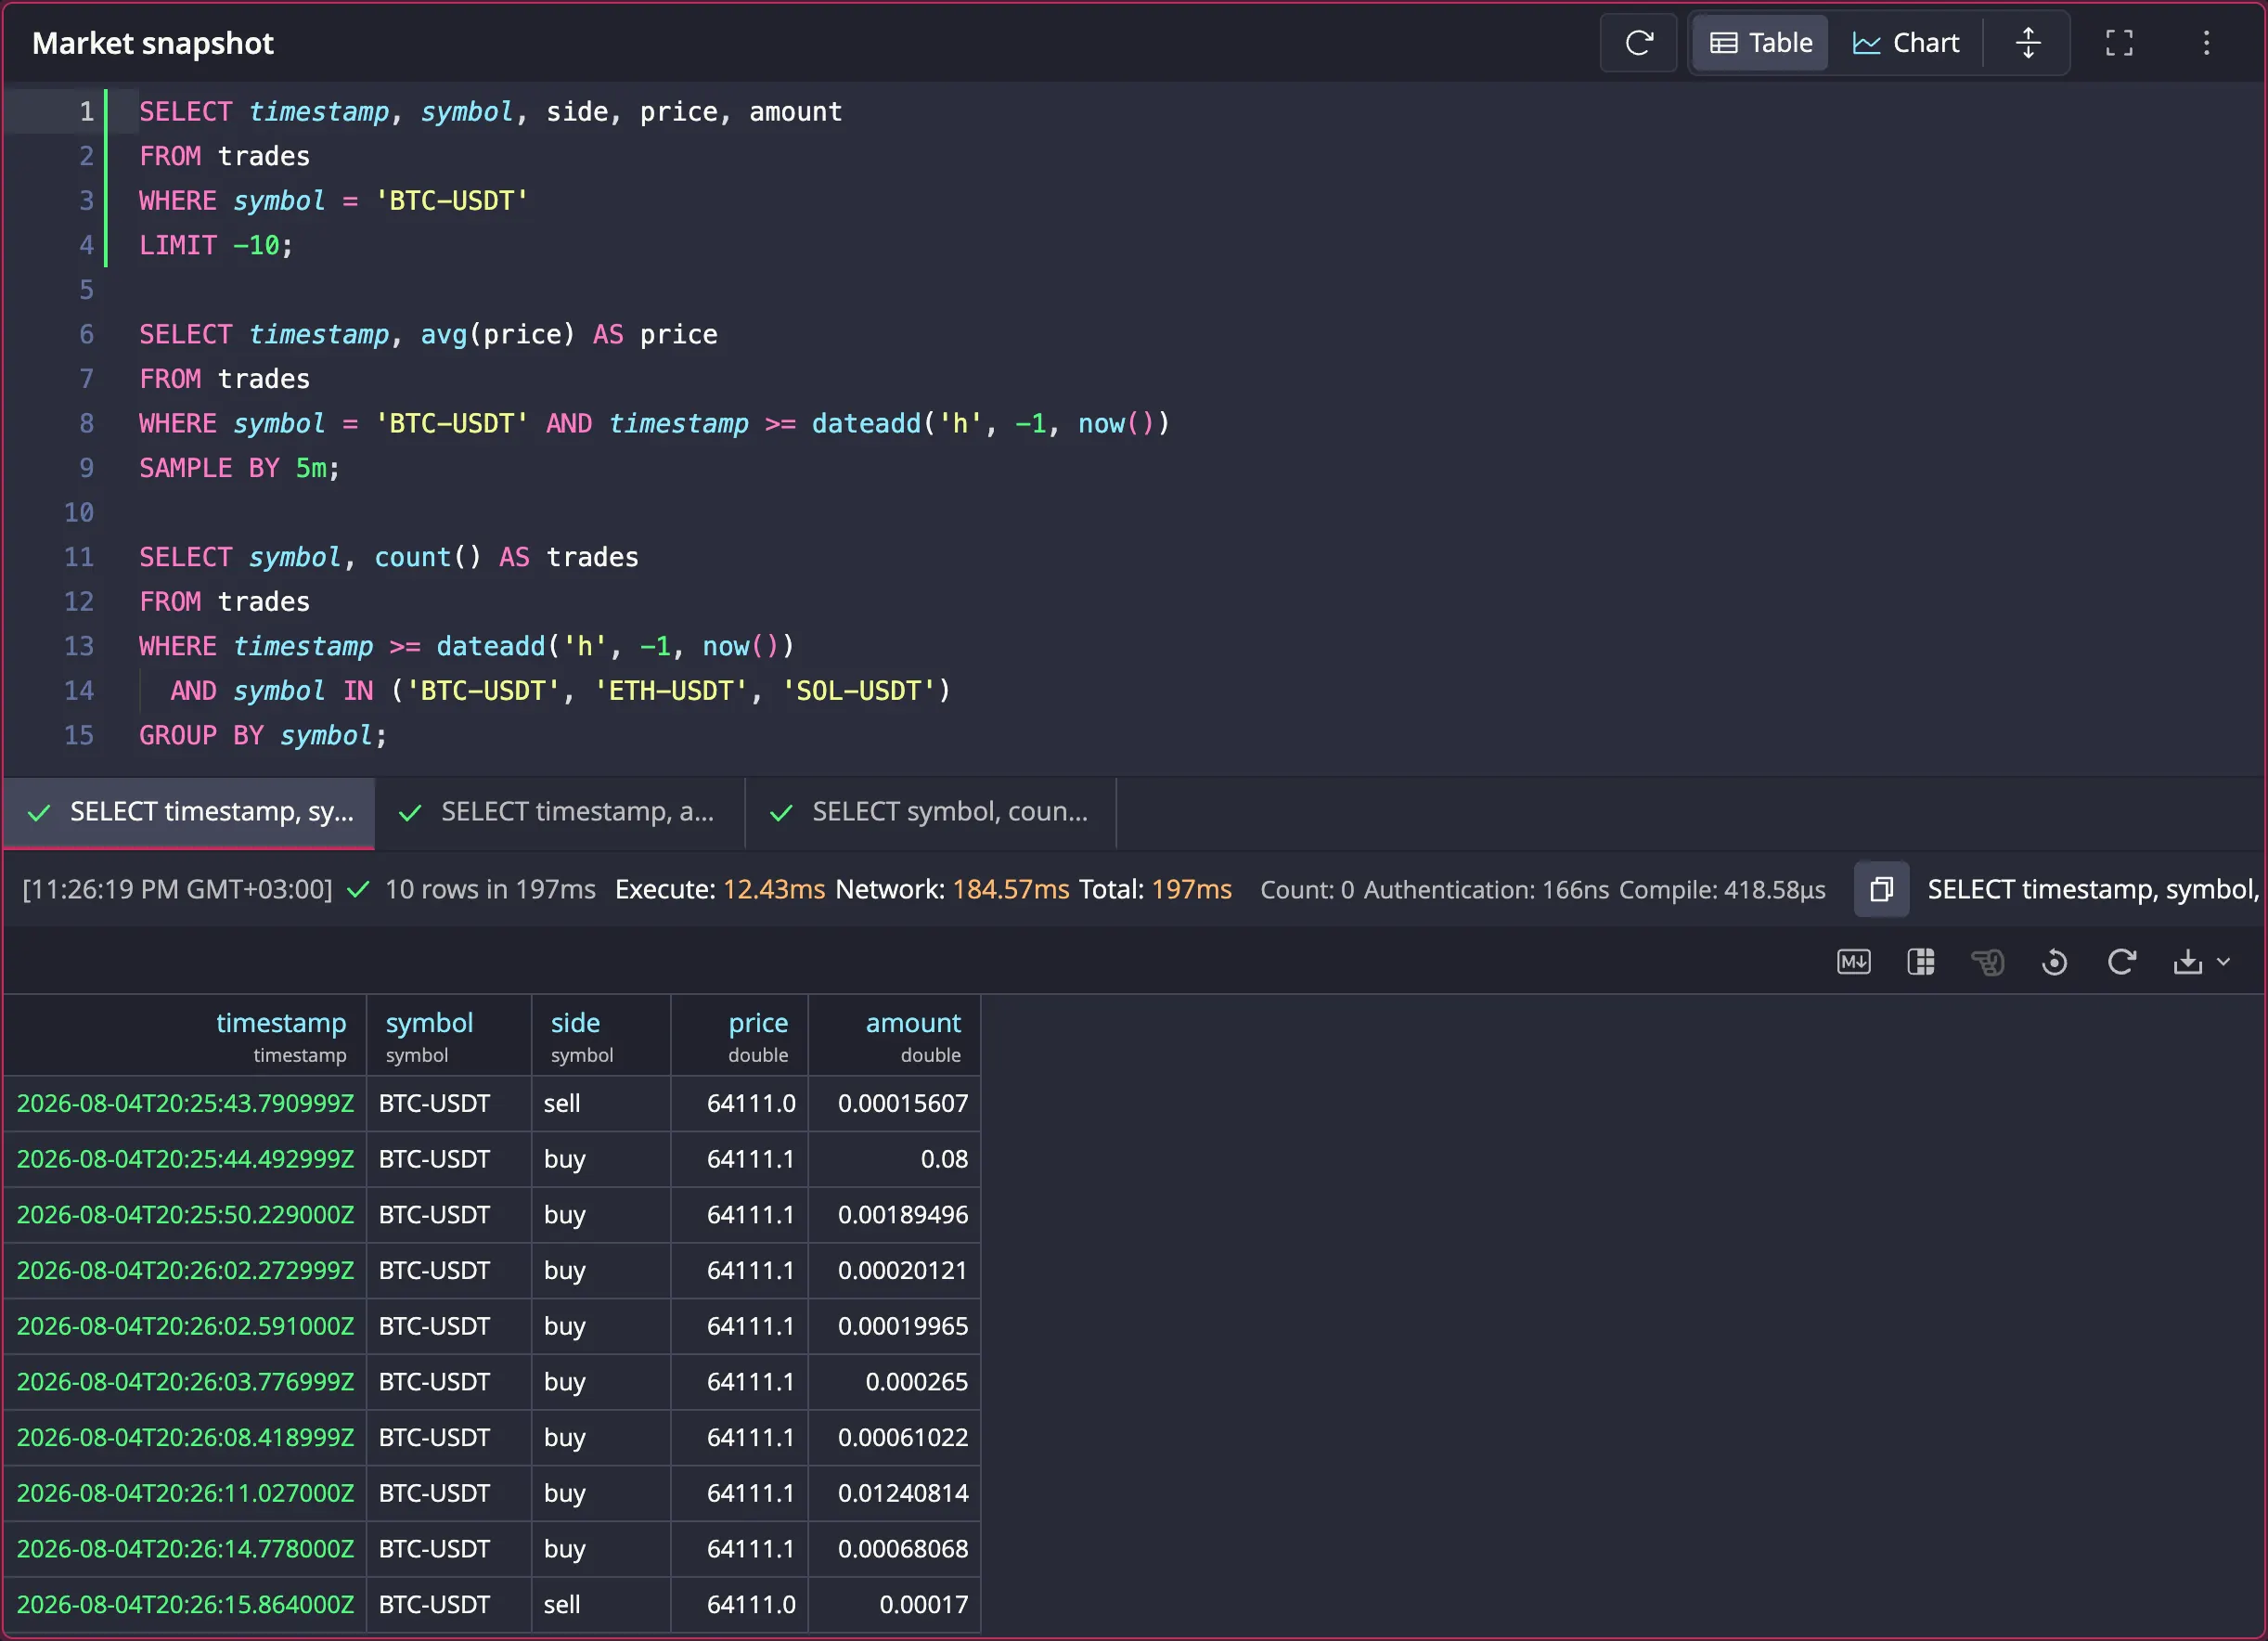Click the timestamp column header
This screenshot has width=2268, height=1641.
tap(185, 1037)
